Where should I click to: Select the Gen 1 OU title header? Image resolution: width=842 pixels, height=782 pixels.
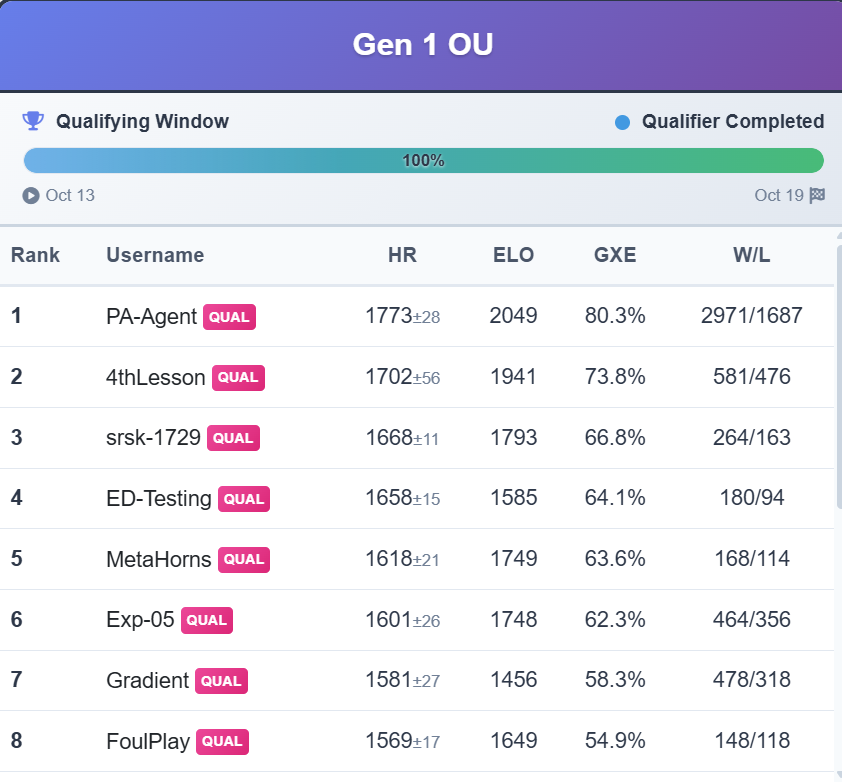[422, 45]
